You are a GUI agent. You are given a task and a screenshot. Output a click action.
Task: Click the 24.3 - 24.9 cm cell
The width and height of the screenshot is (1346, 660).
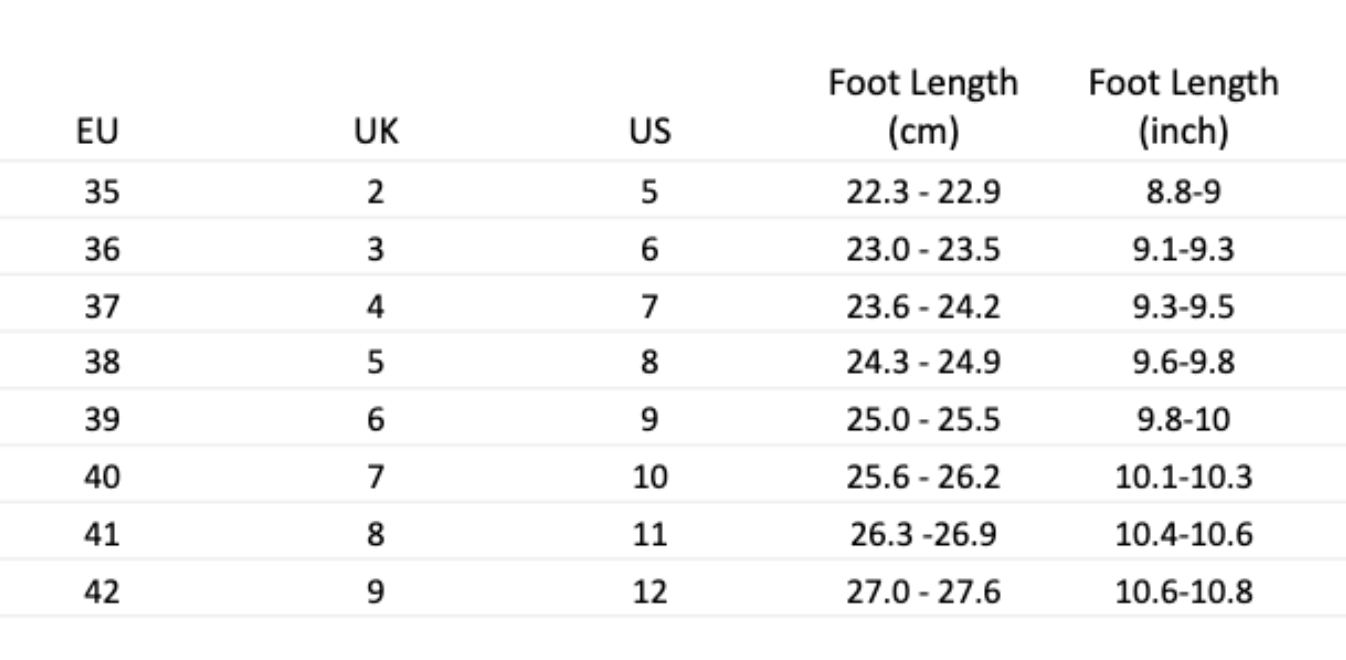pos(922,362)
